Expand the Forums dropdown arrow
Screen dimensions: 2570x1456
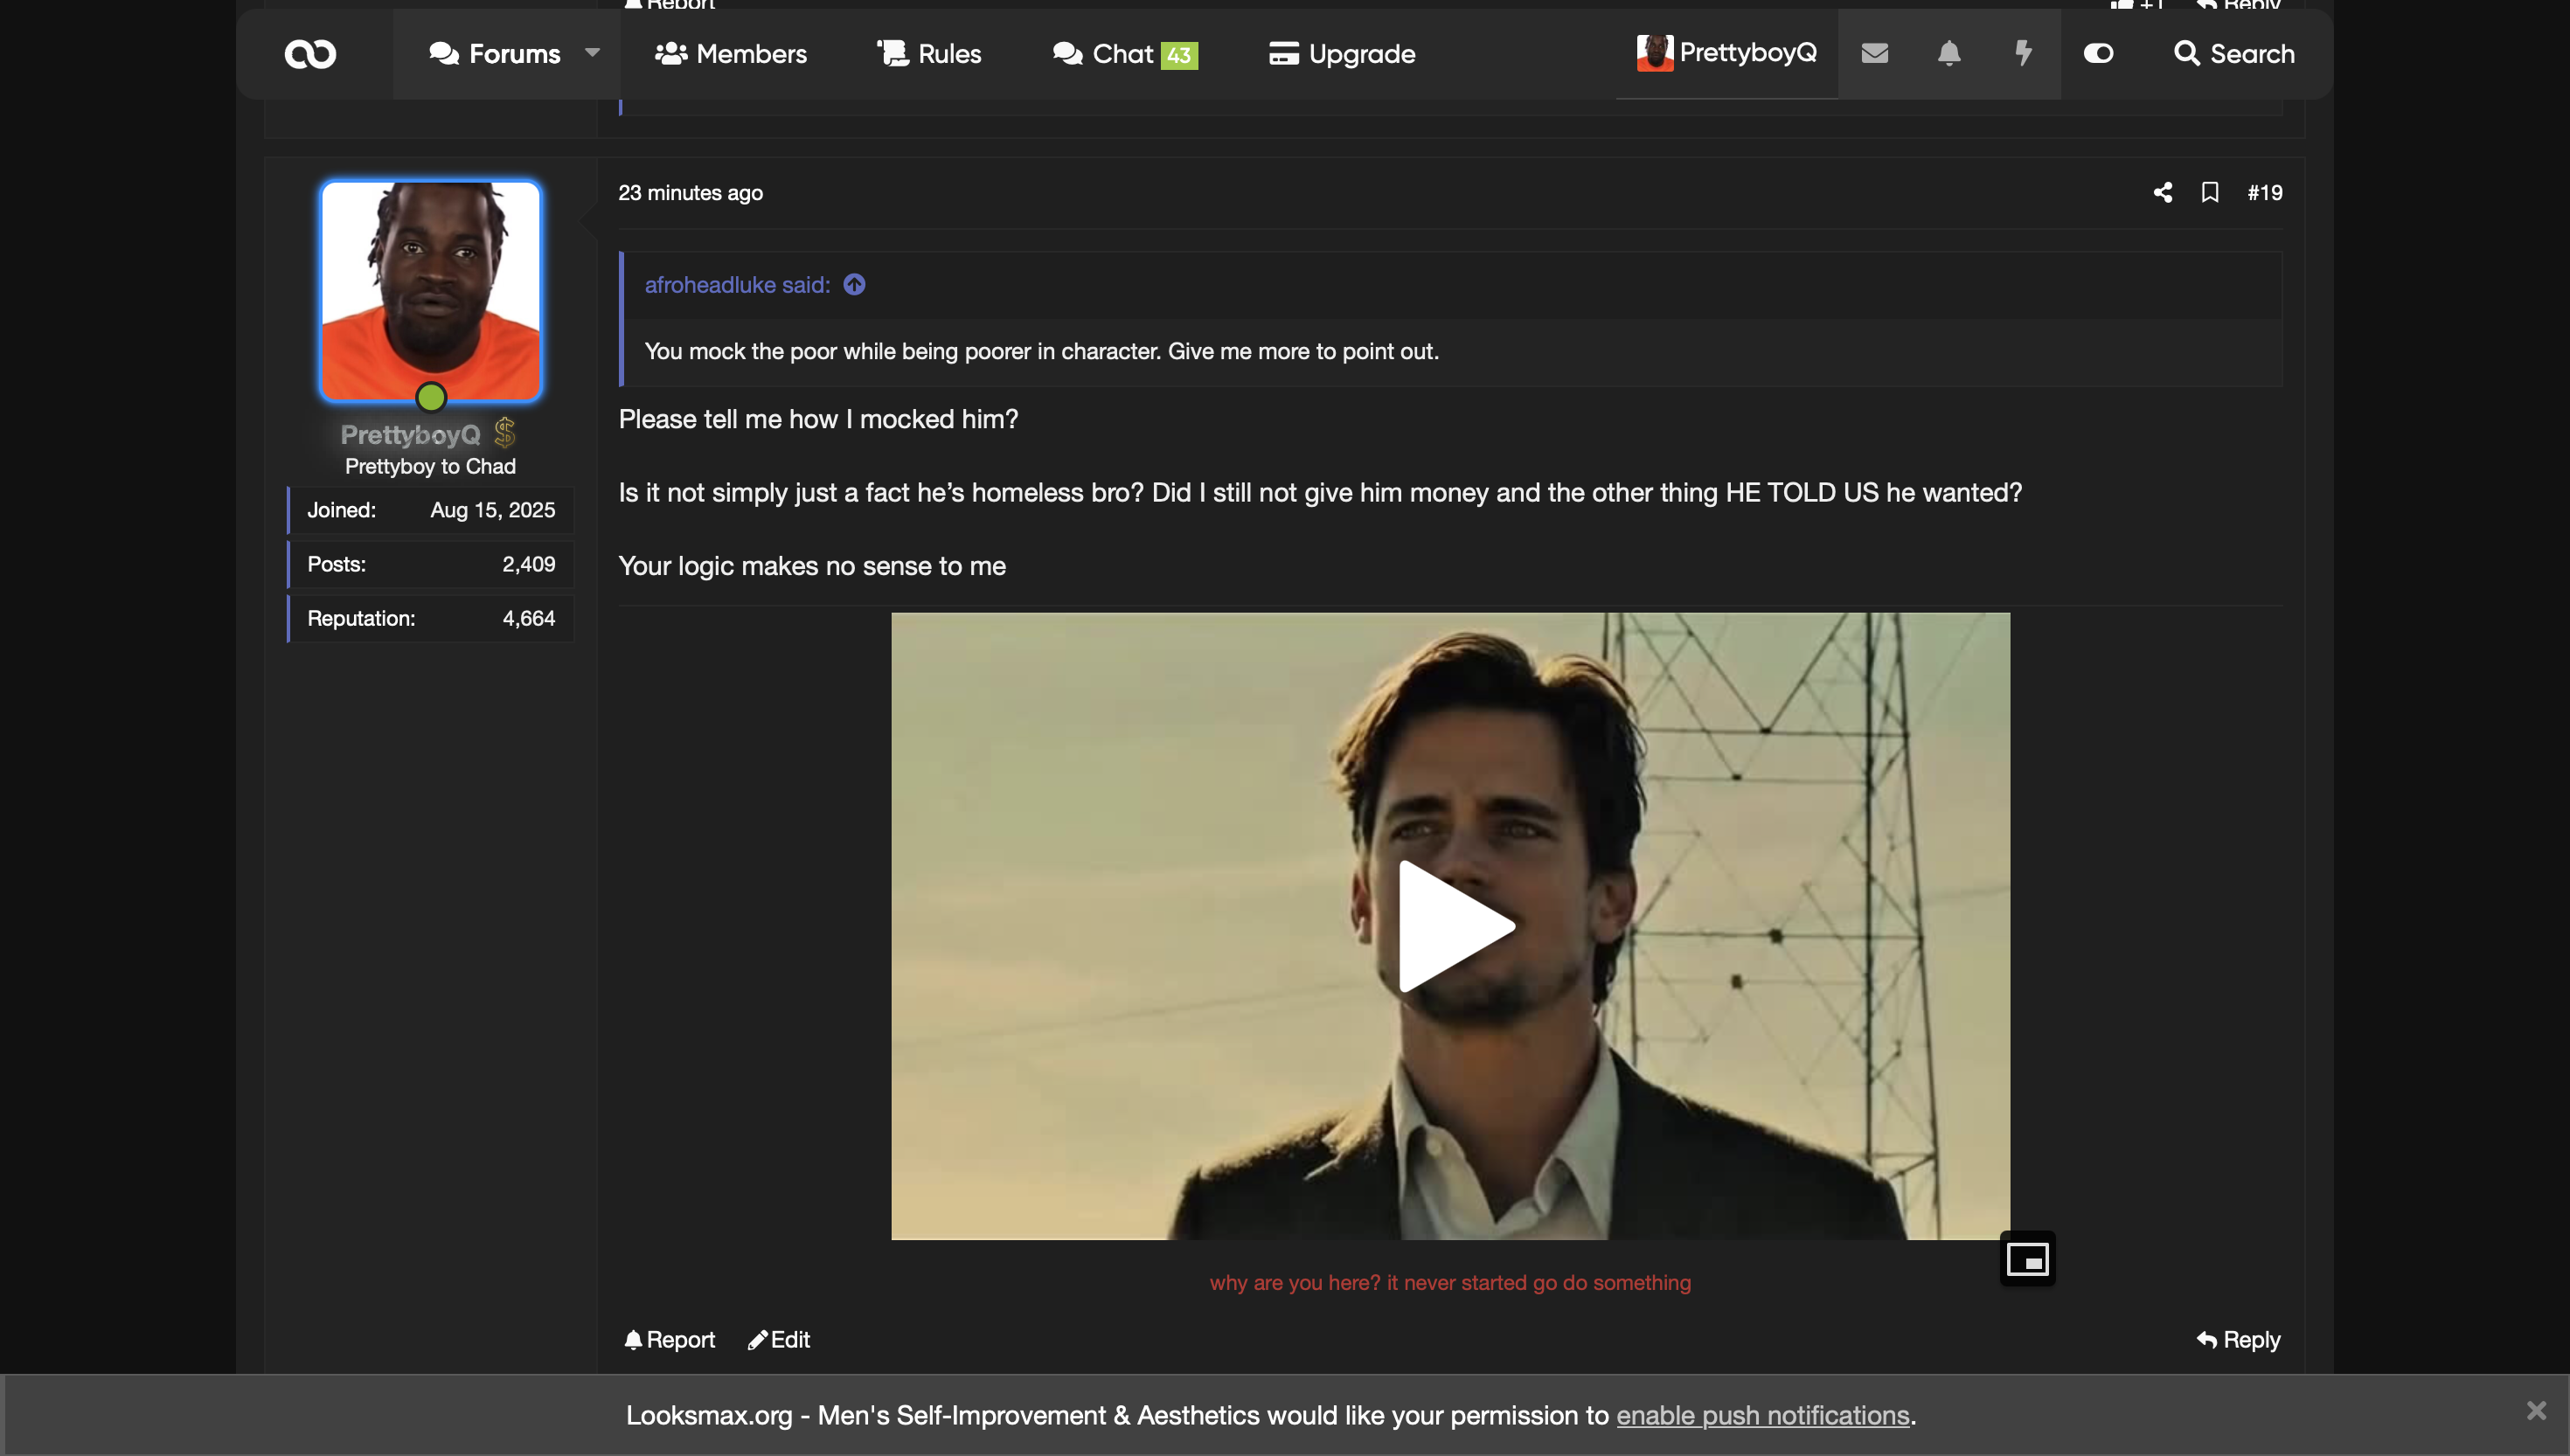(592, 54)
